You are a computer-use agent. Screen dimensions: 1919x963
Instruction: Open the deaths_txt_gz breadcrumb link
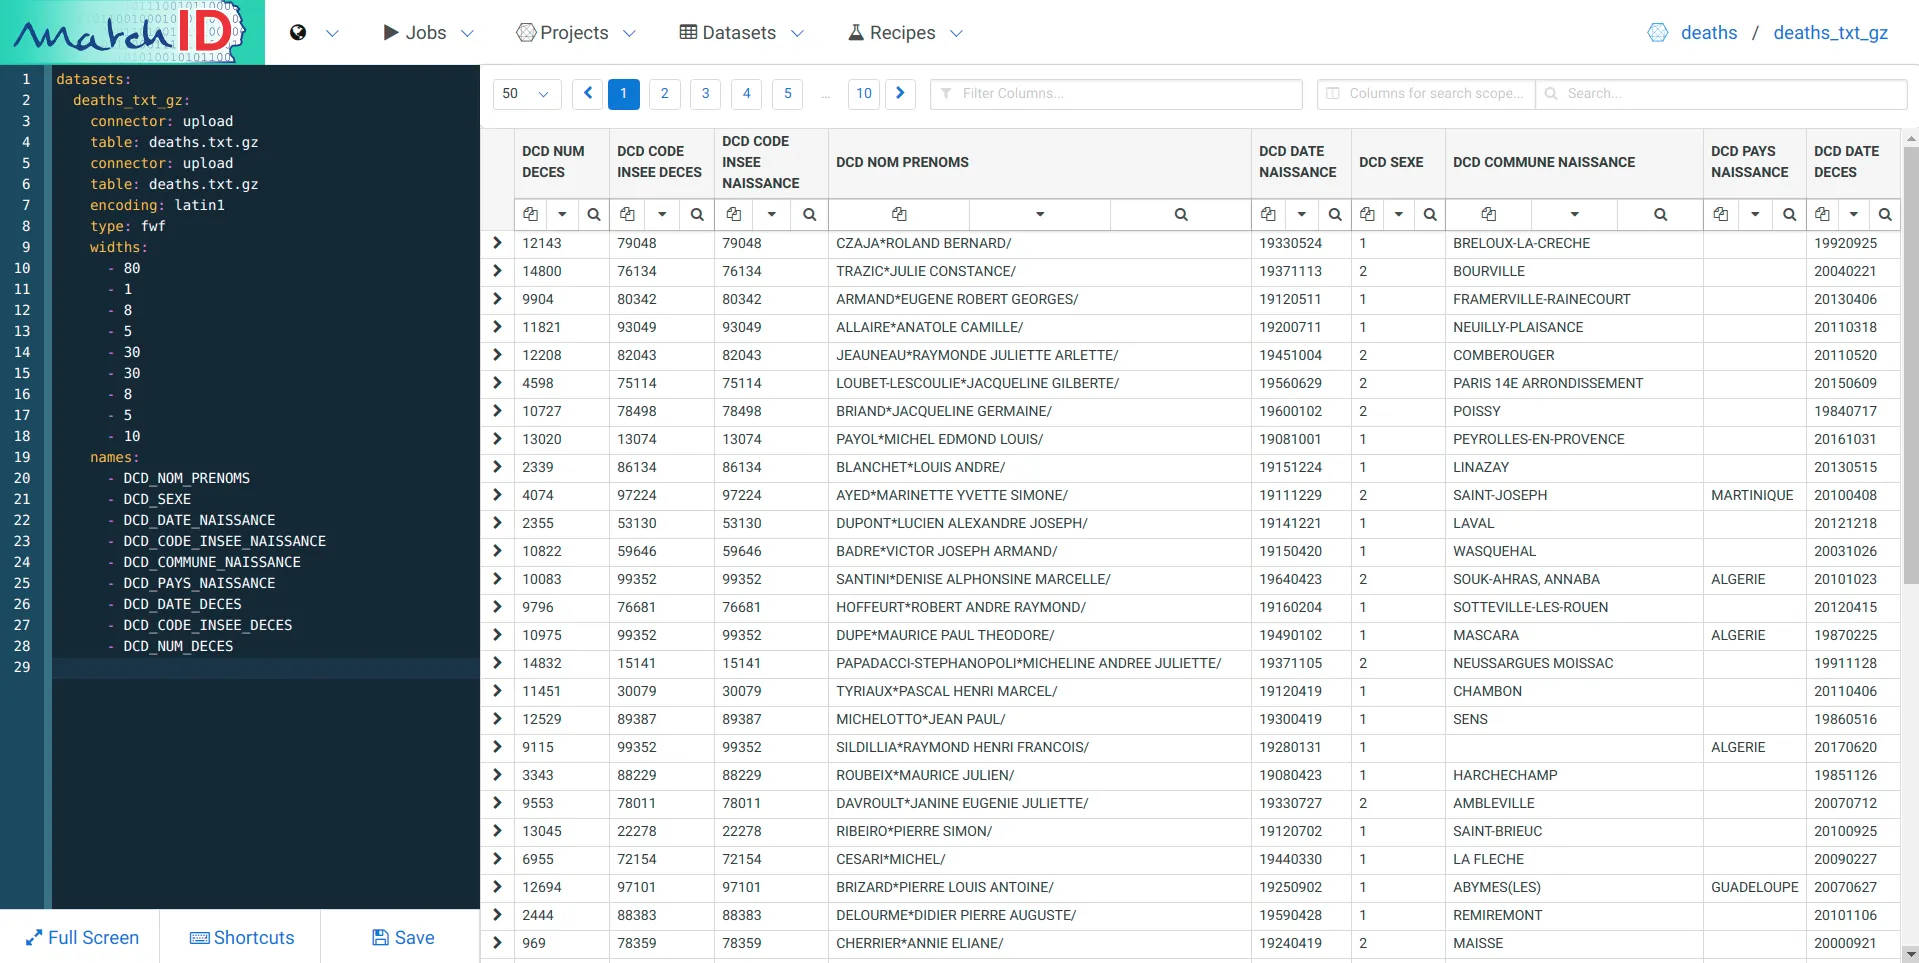click(x=1830, y=32)
